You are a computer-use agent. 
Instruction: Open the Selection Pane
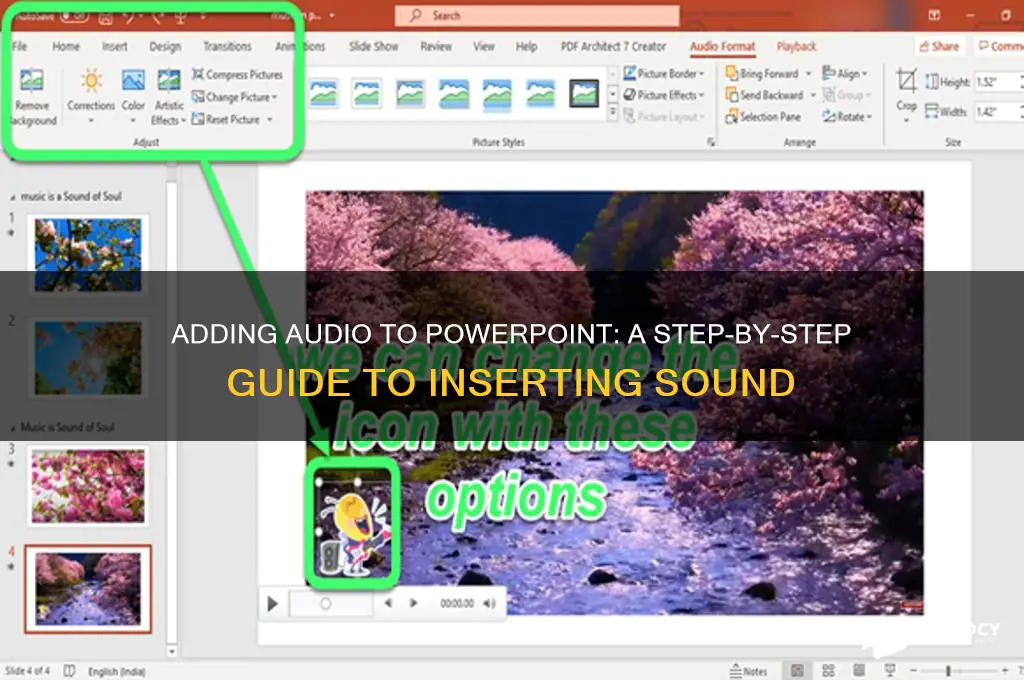click(x=763, y=117)
